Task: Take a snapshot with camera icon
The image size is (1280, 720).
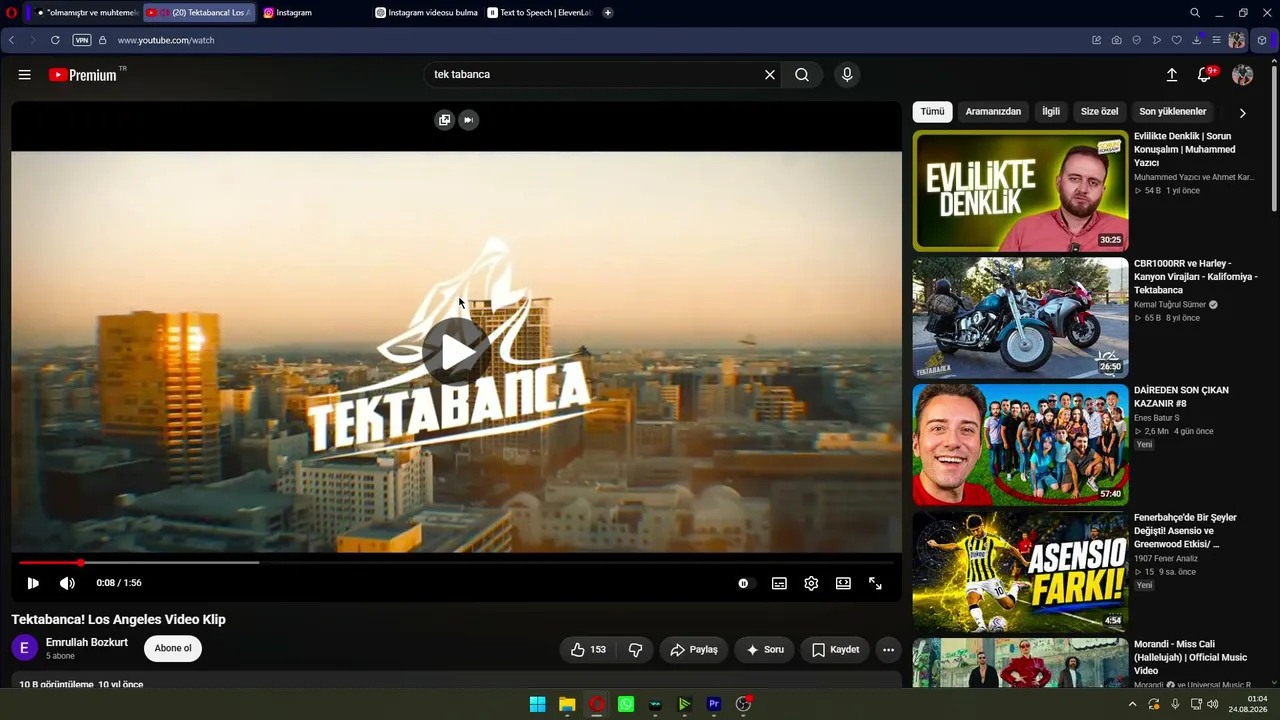Action: (1117, 40)
